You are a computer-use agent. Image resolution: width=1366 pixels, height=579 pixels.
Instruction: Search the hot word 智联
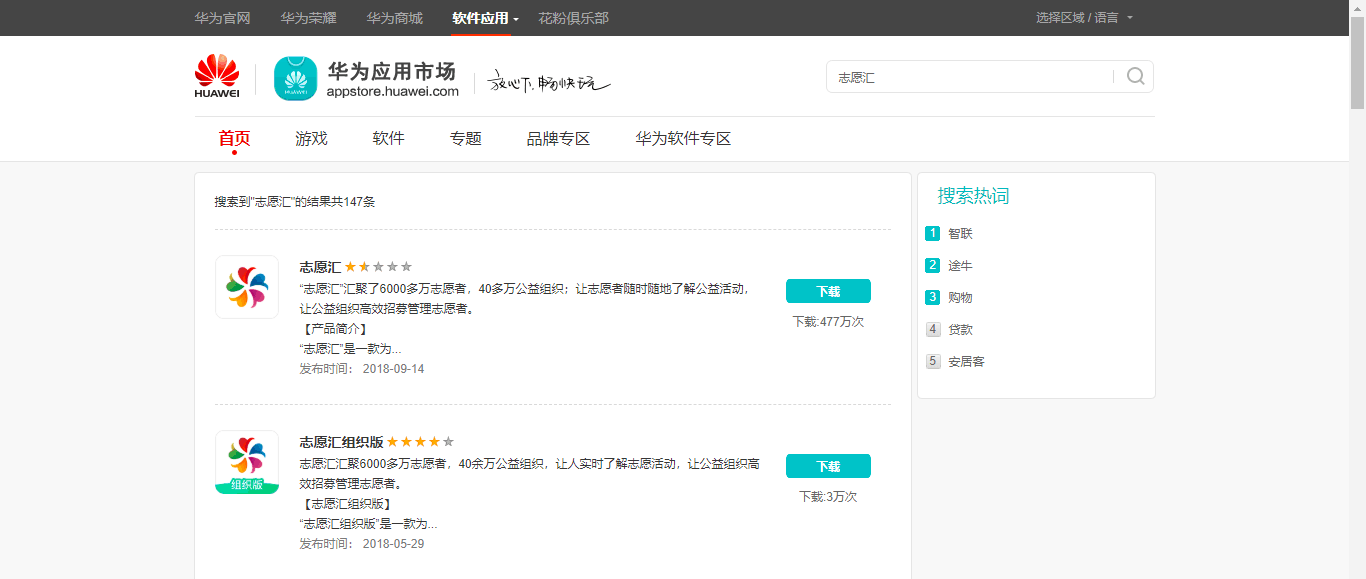coord(960,233)
